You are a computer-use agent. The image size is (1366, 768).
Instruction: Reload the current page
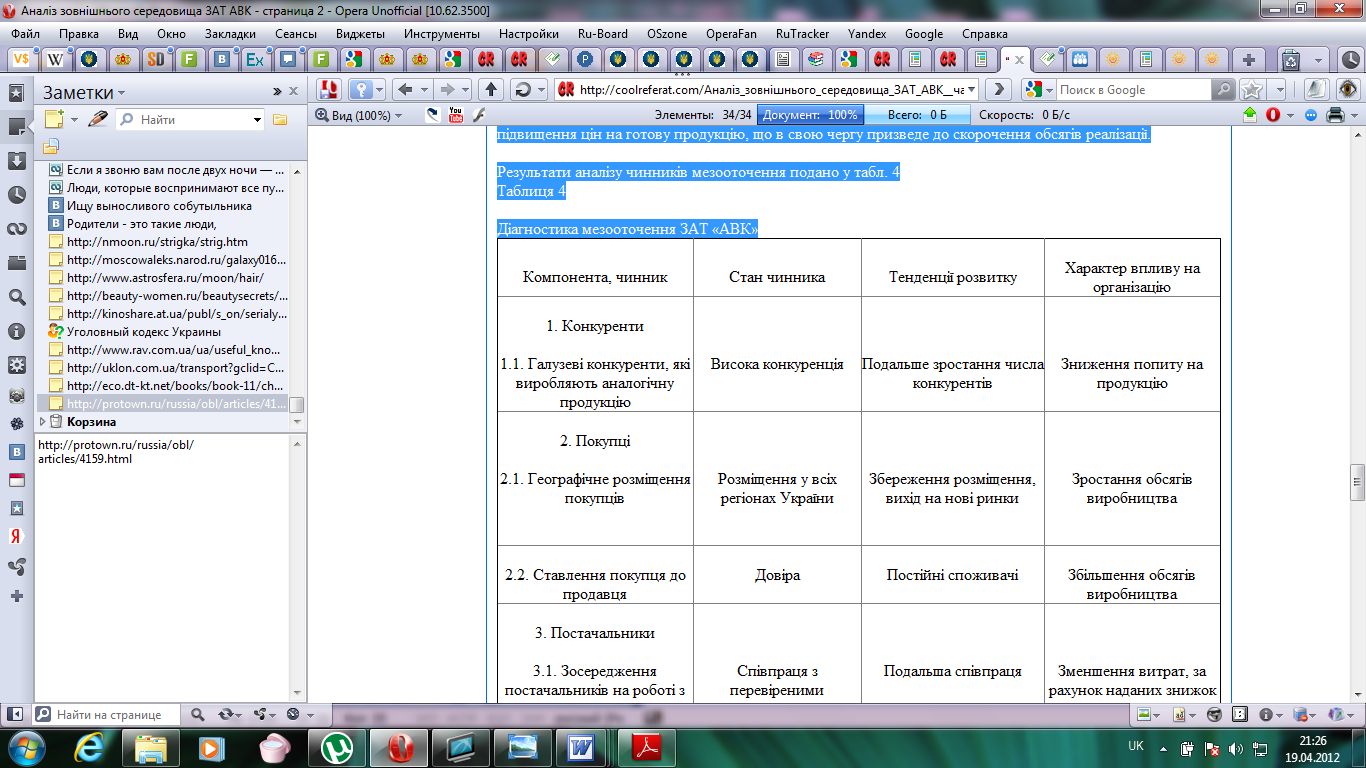pos(522,89)
